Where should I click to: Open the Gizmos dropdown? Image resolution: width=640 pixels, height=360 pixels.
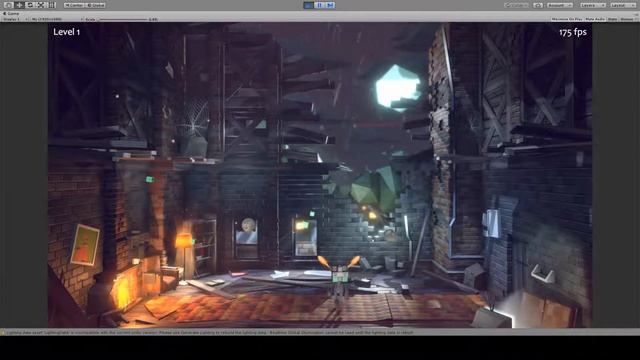click(628, 19)
